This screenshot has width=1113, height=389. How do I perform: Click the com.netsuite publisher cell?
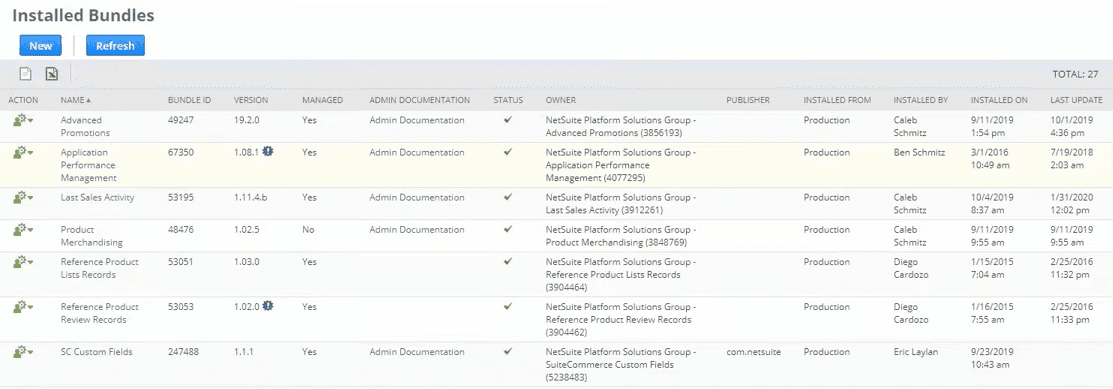click(754, 351)
